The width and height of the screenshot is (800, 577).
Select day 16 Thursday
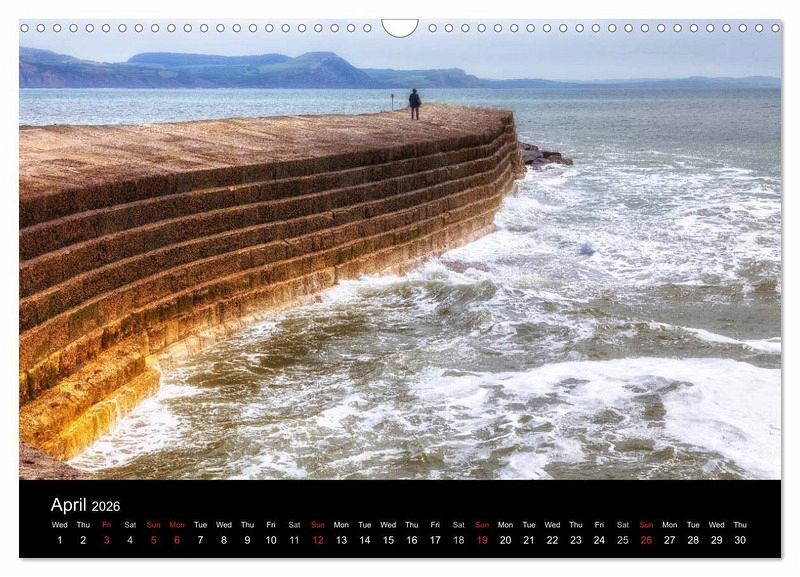412,540
